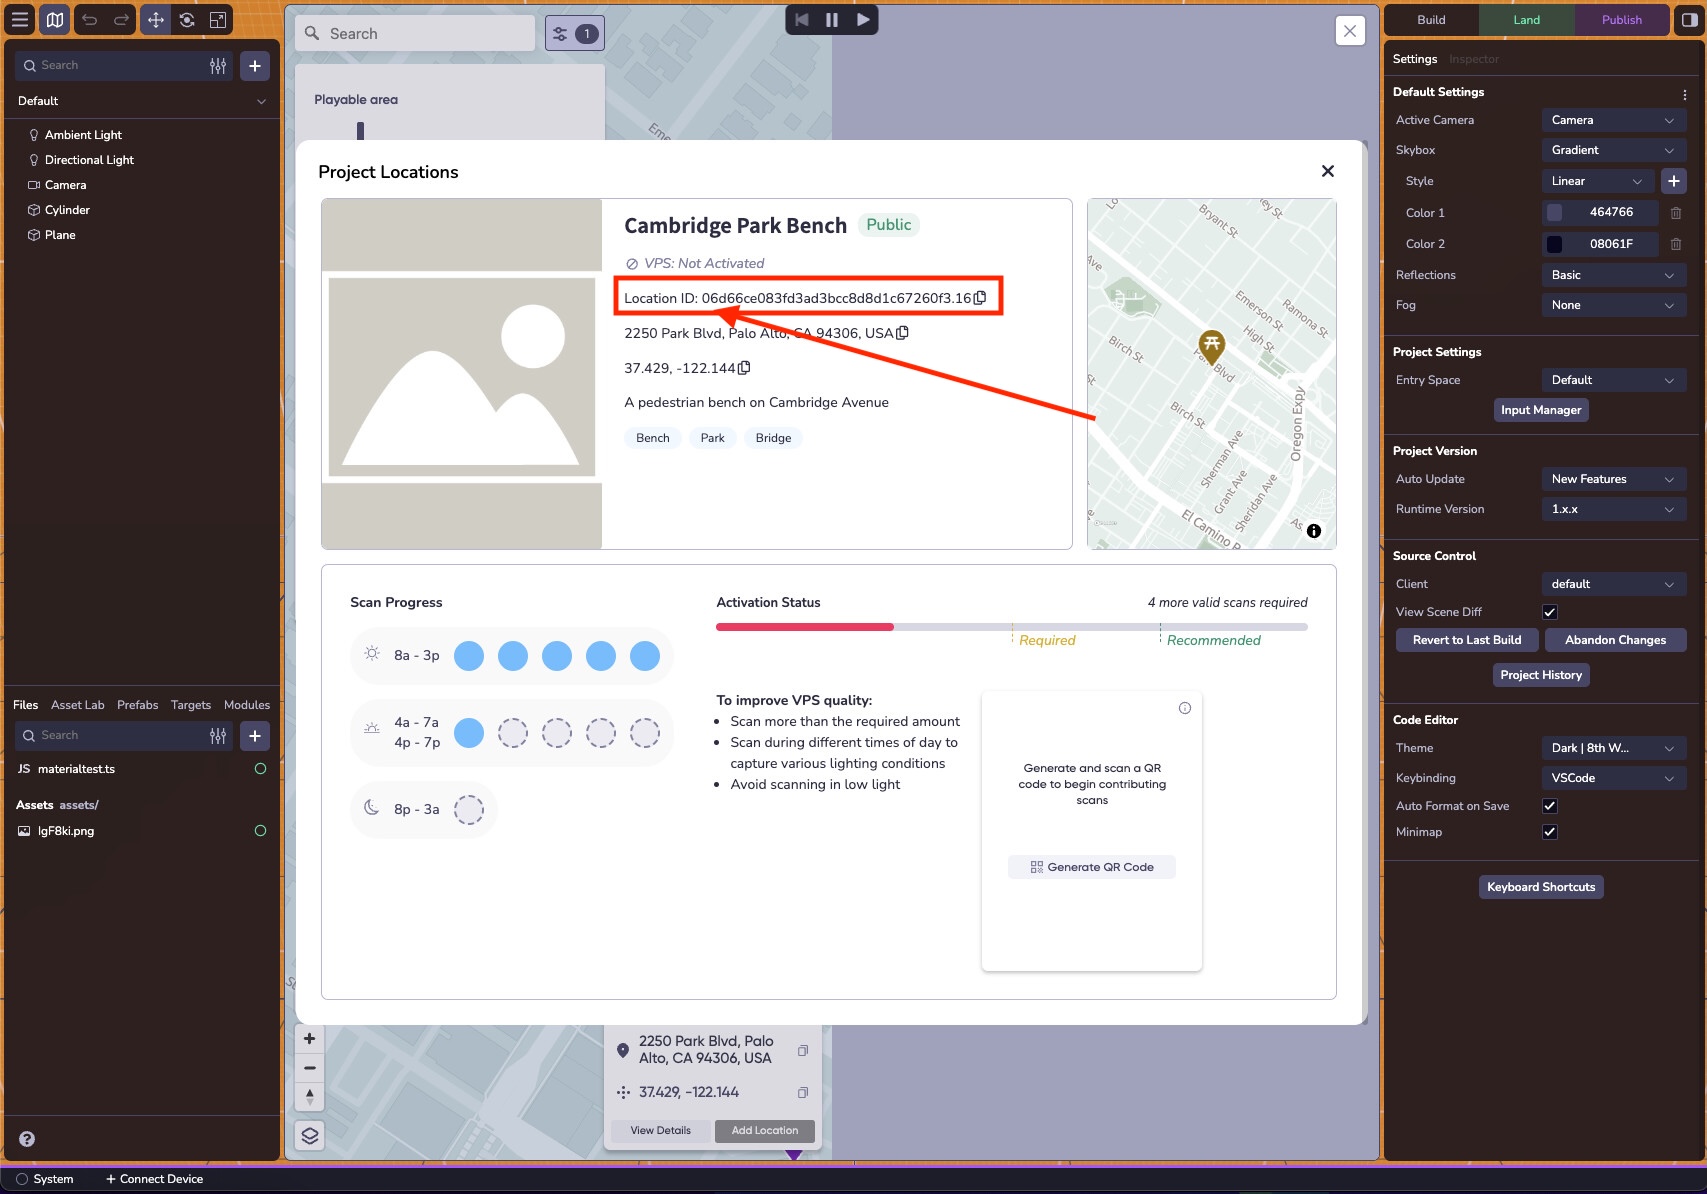The width and height of the screenshot is (1707, 1194).
Task: Click the bench location map pin
Action: click(x=1212, y=348)
